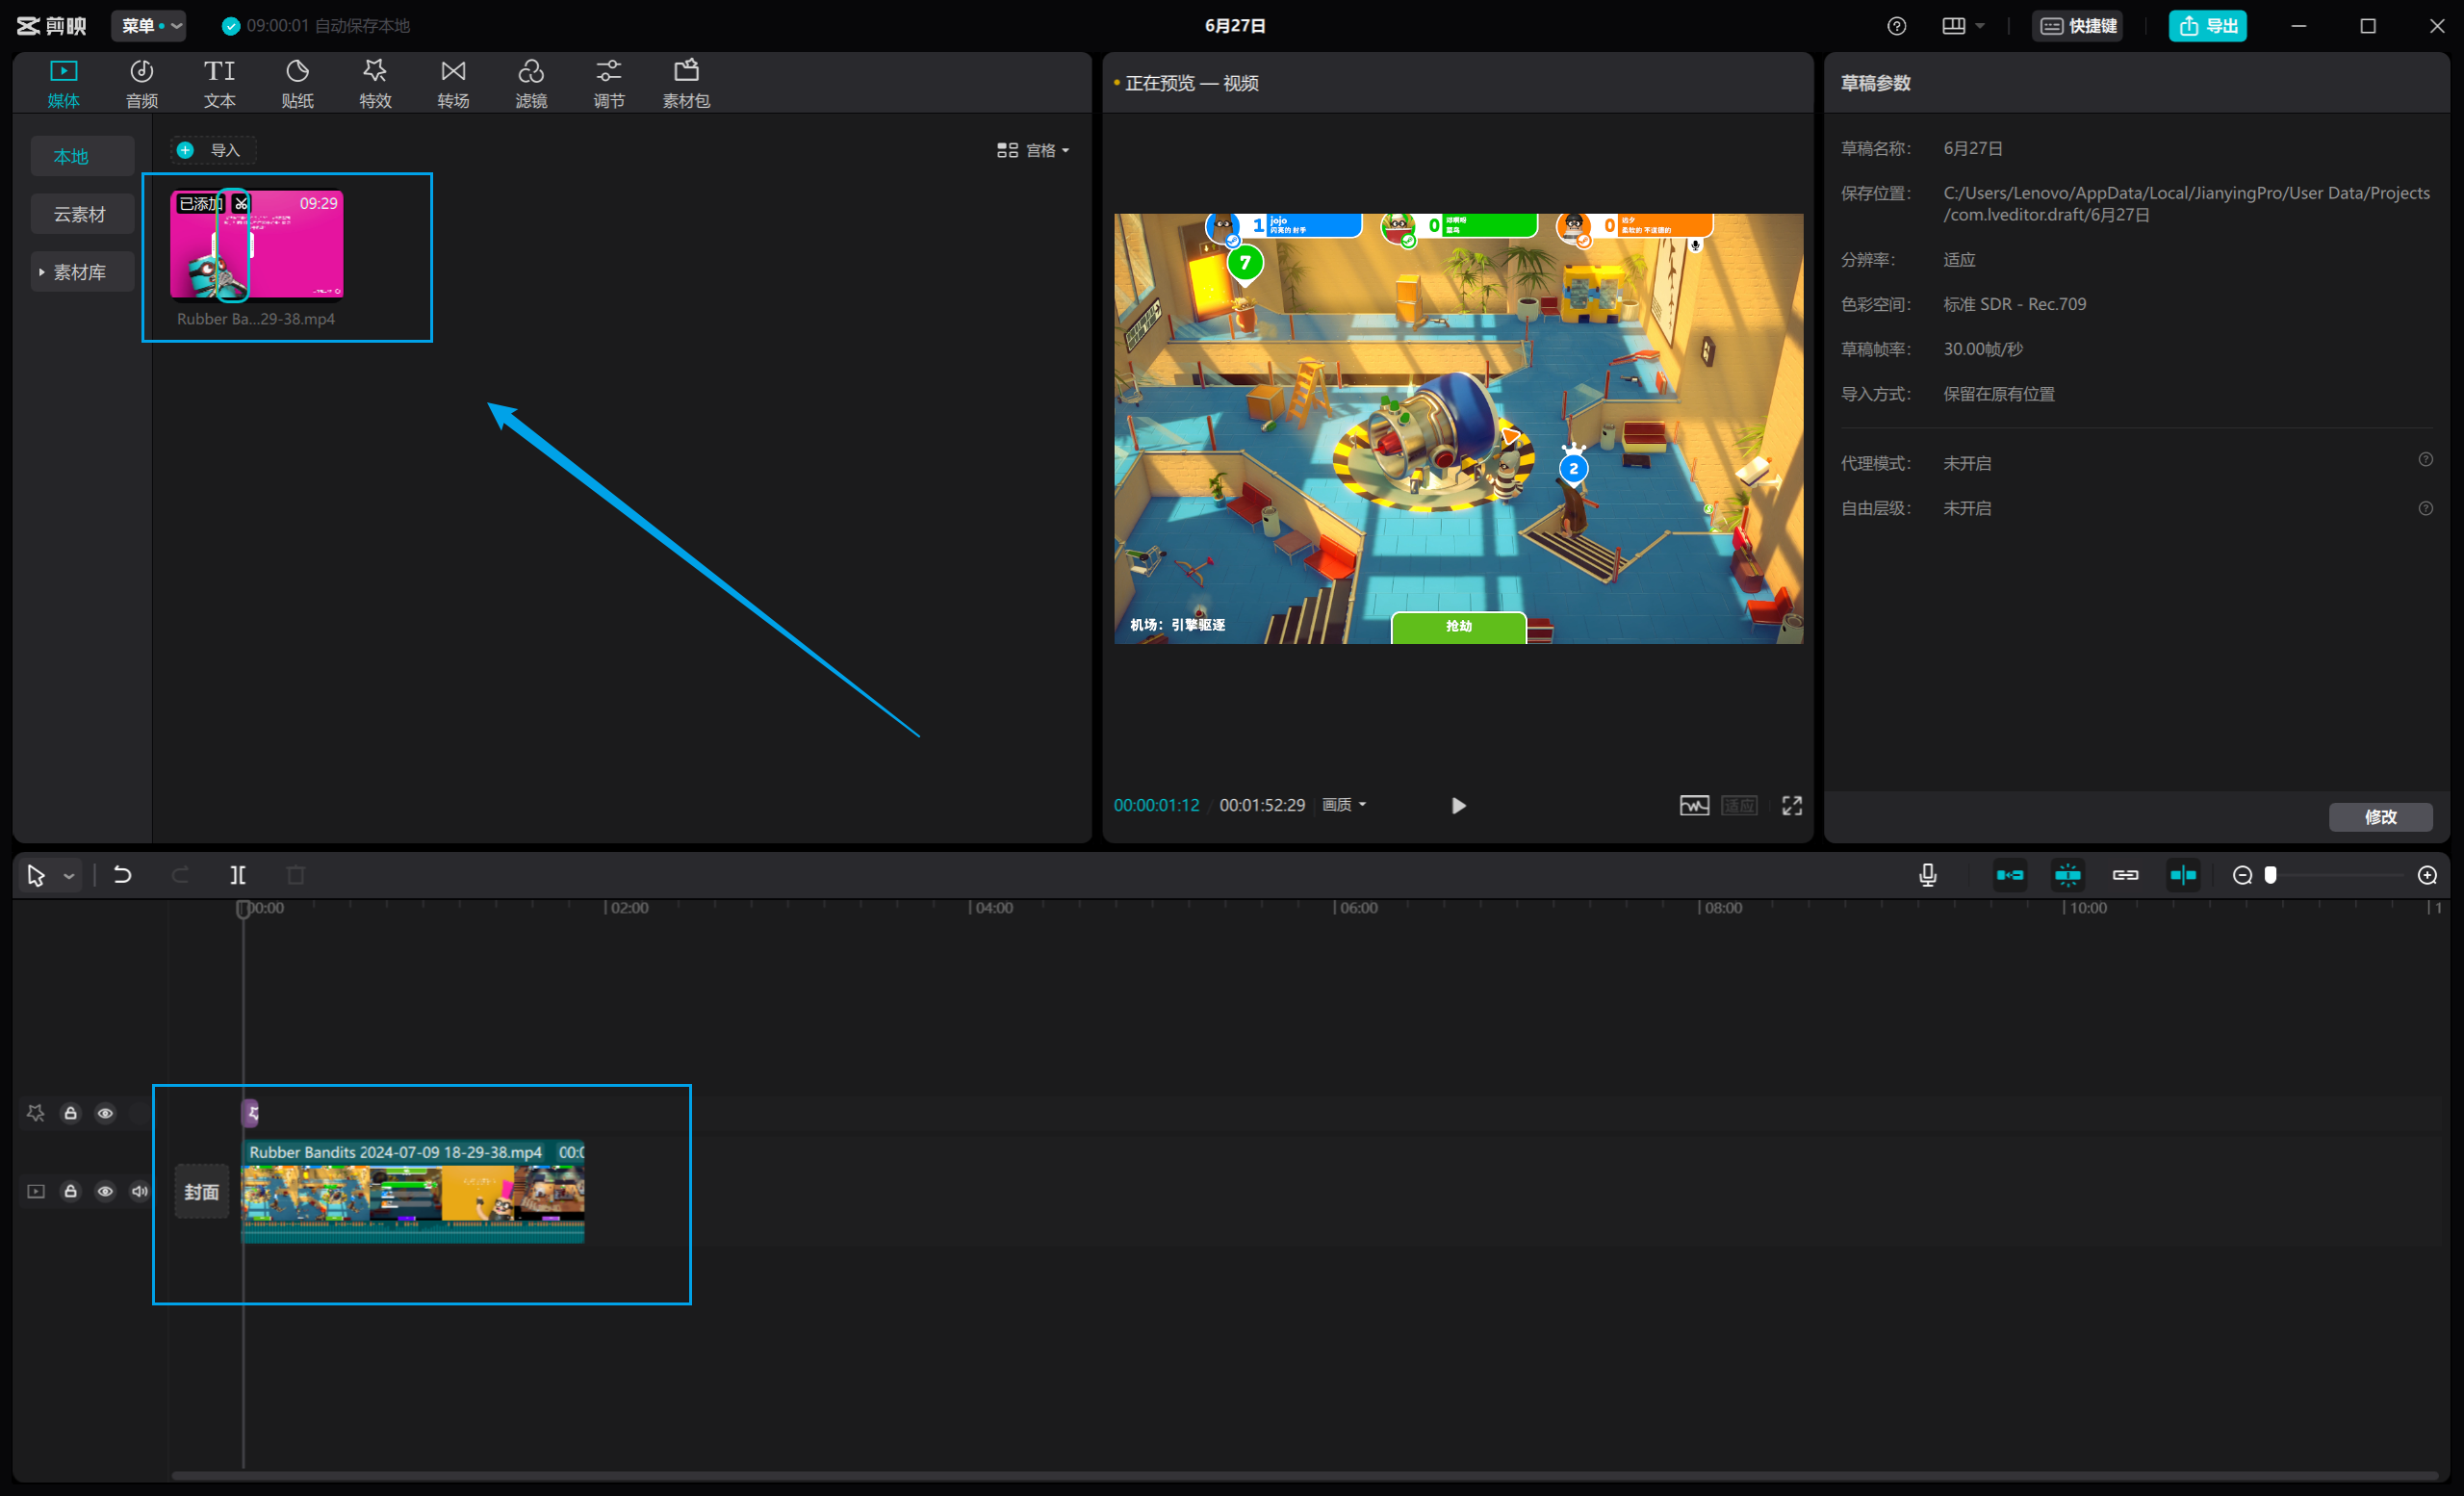Open the 特效 effects tab
This screenshot has width=2464, height=1496.
pos(375,83)
